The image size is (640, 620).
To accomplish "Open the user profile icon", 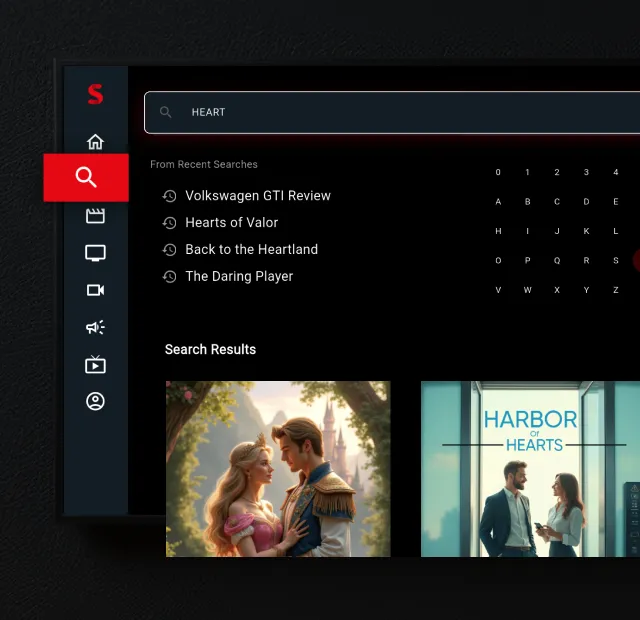I will (x=95, y=402).
